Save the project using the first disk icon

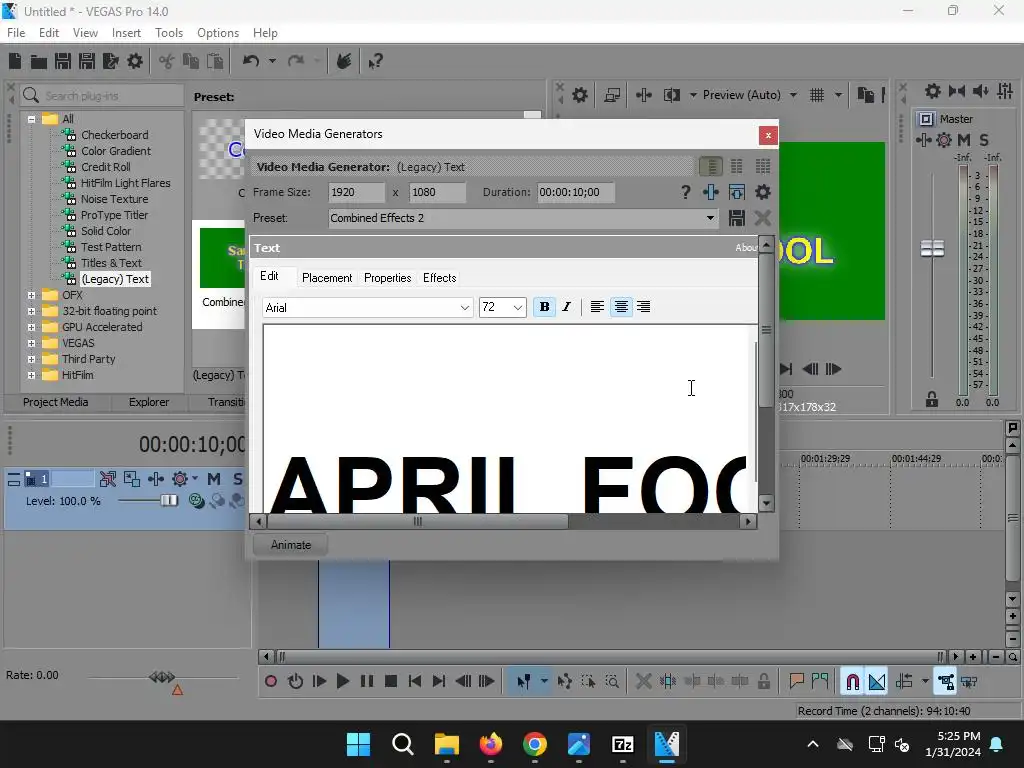63,61
